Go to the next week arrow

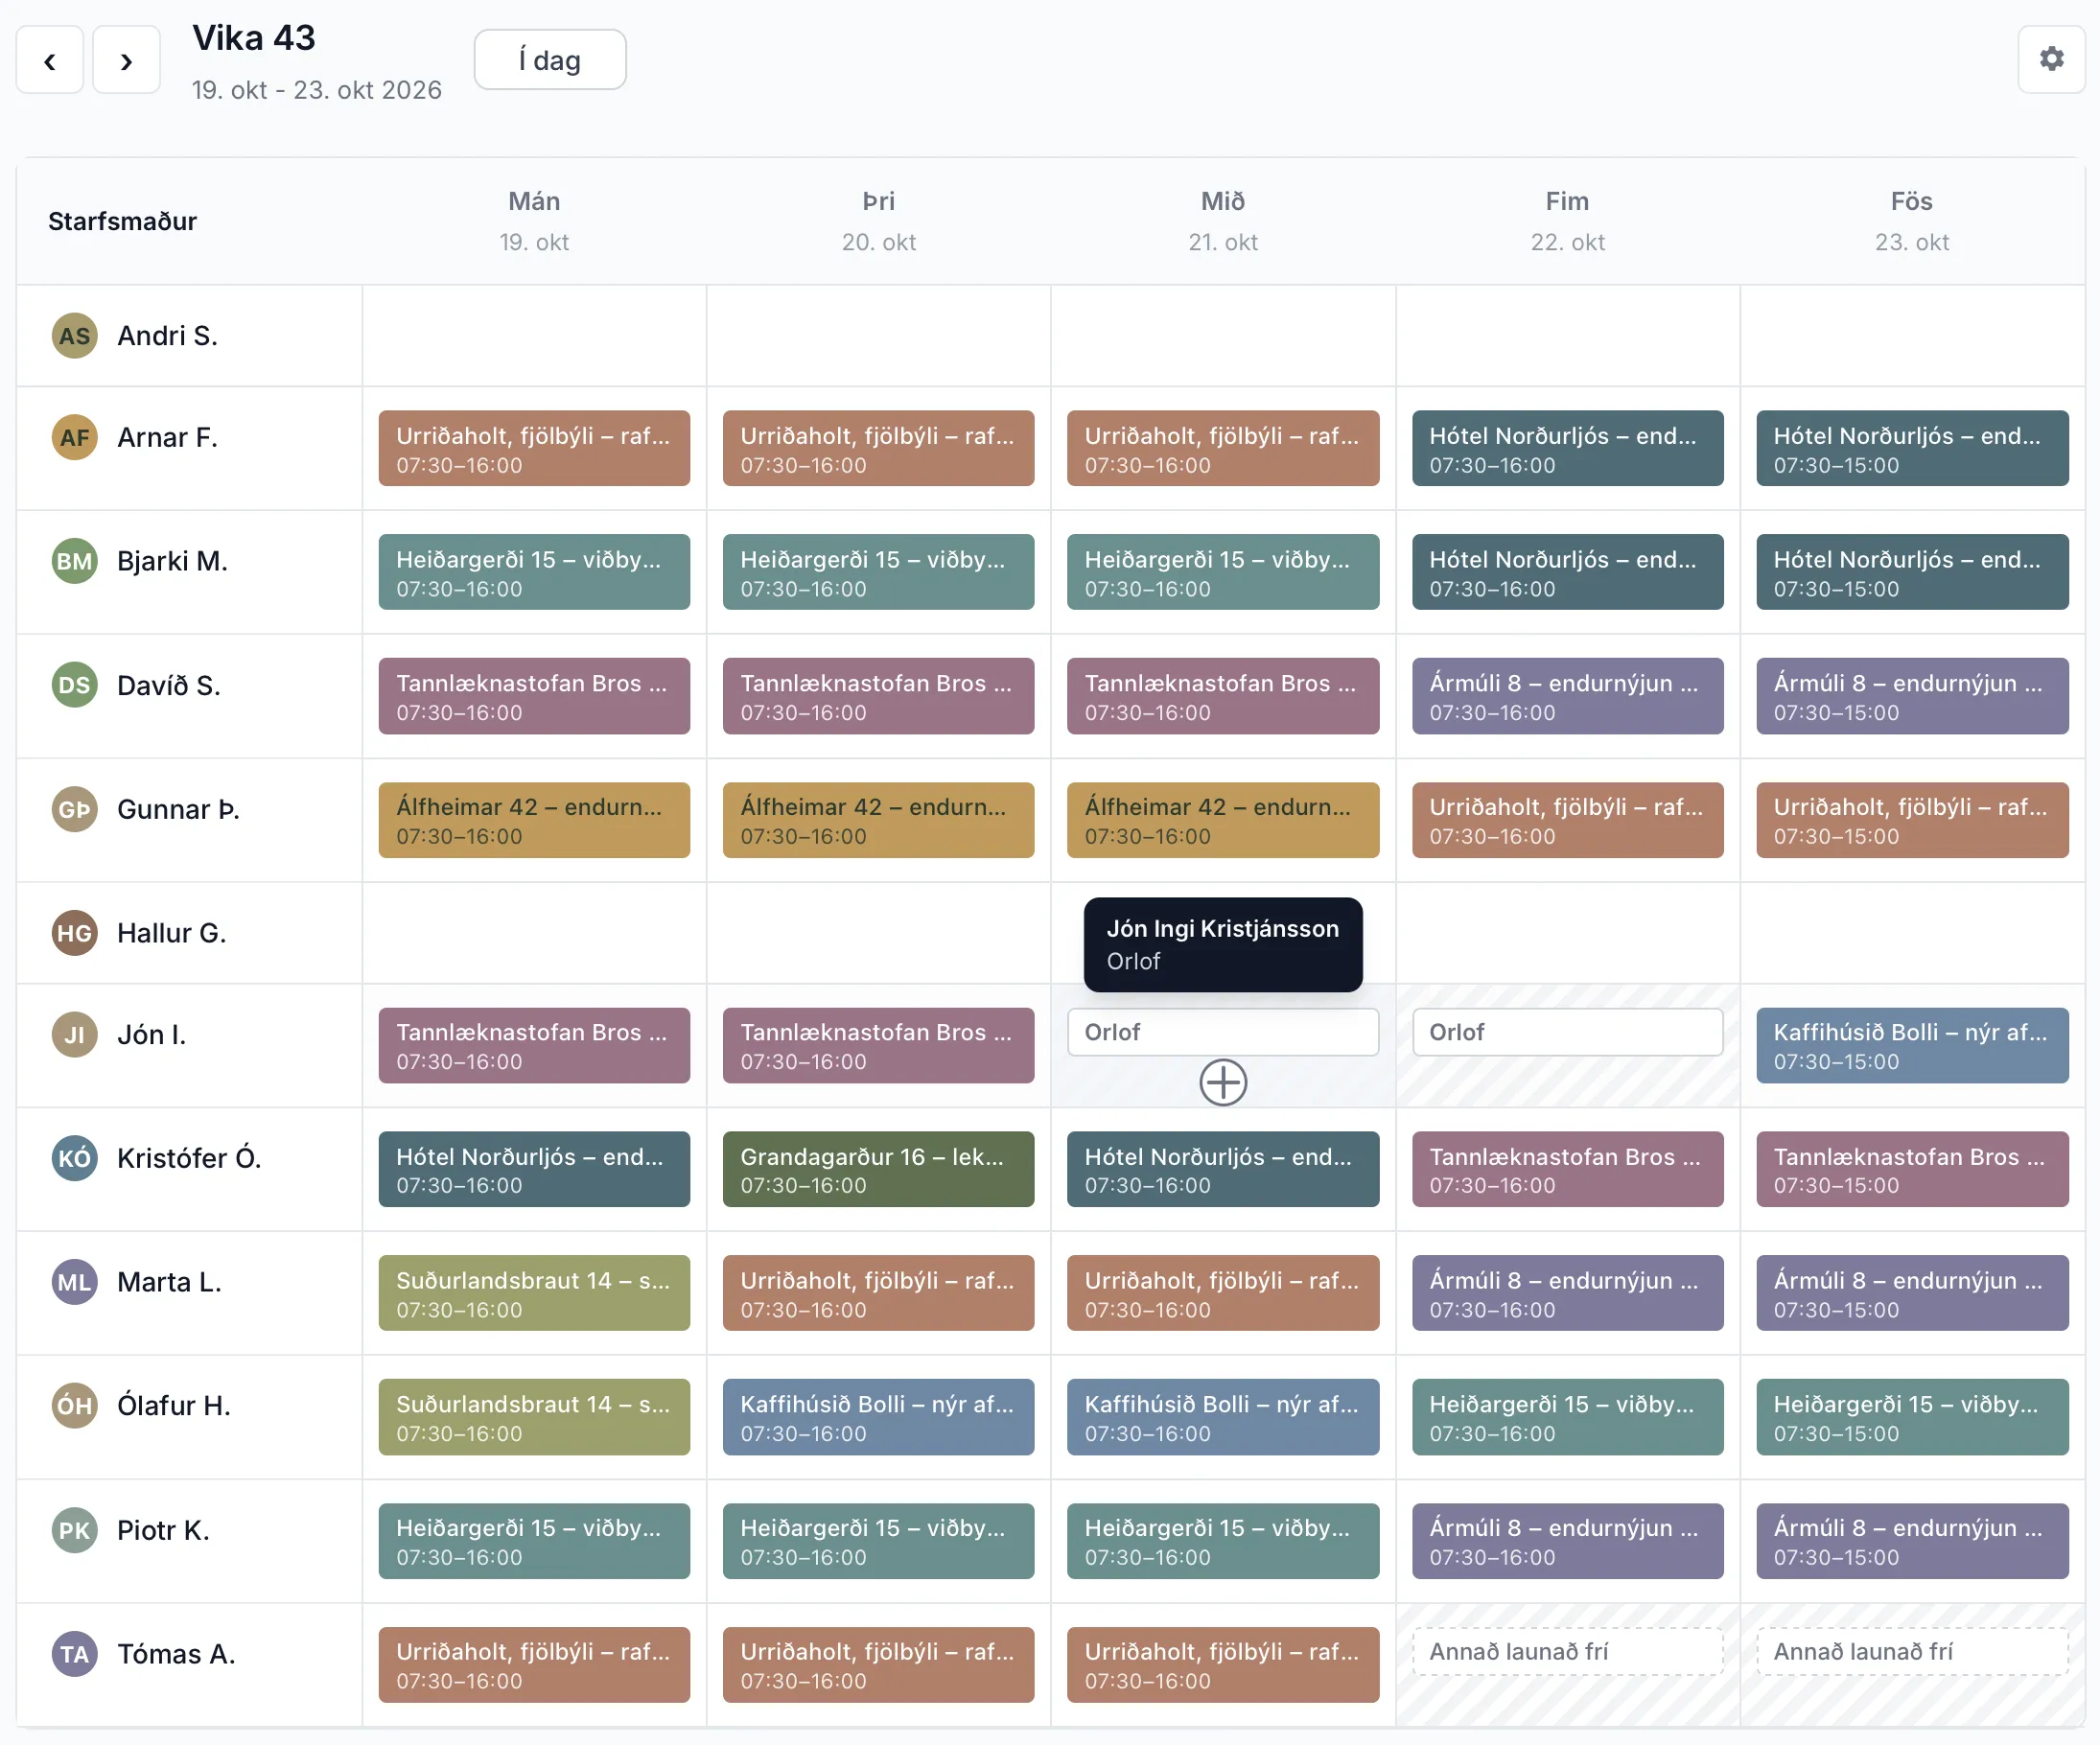pyautogui.click(x=126, y=60)
